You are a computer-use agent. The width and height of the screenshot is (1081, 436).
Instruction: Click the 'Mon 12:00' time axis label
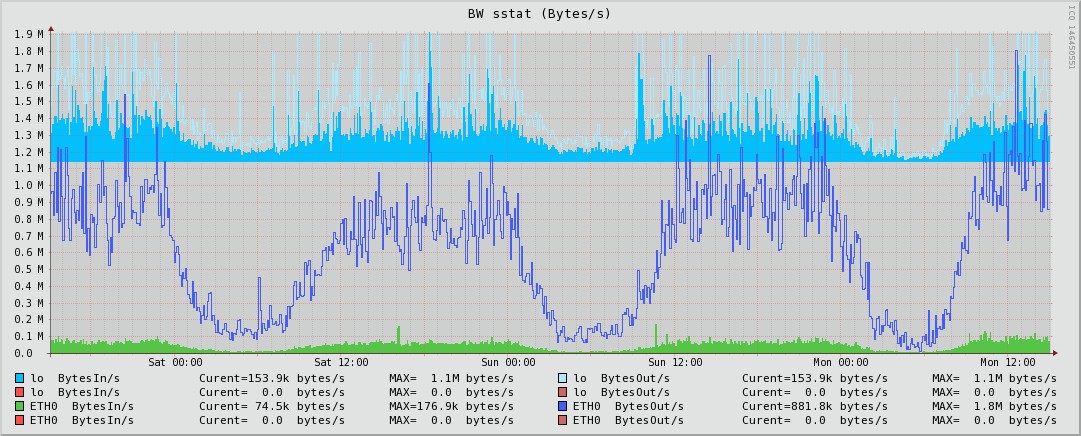pyautogui.click(x=1007, y=362)
